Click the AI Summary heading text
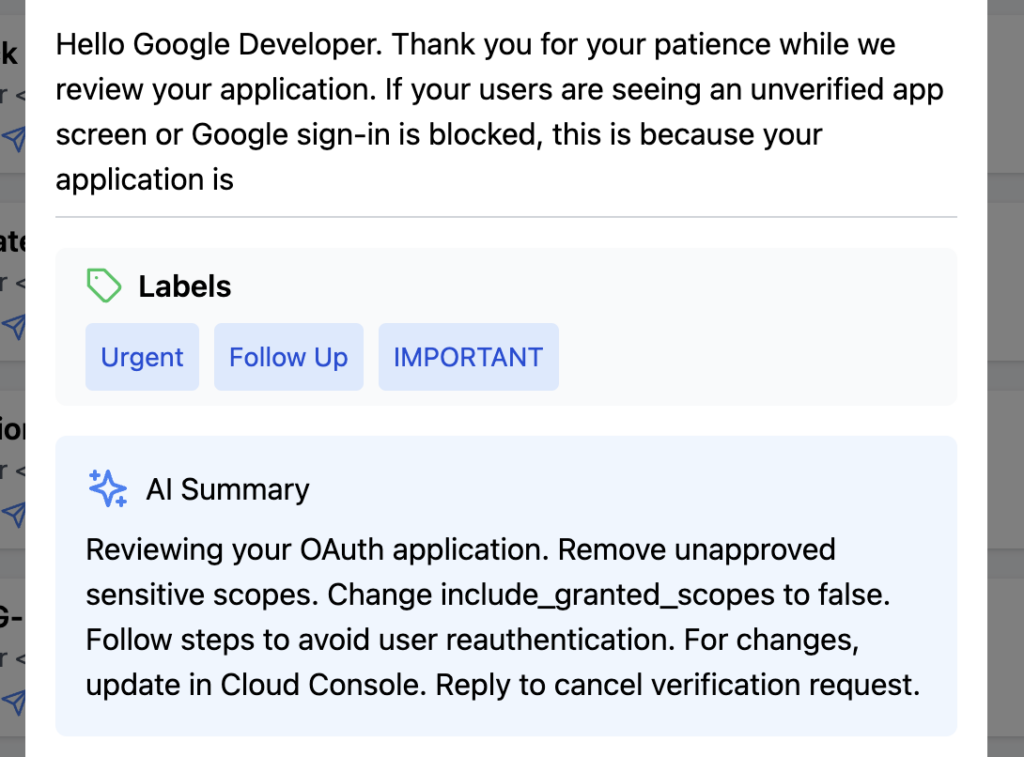The width and height of the screenshot is (1024, 757). [x=228, y=489]
